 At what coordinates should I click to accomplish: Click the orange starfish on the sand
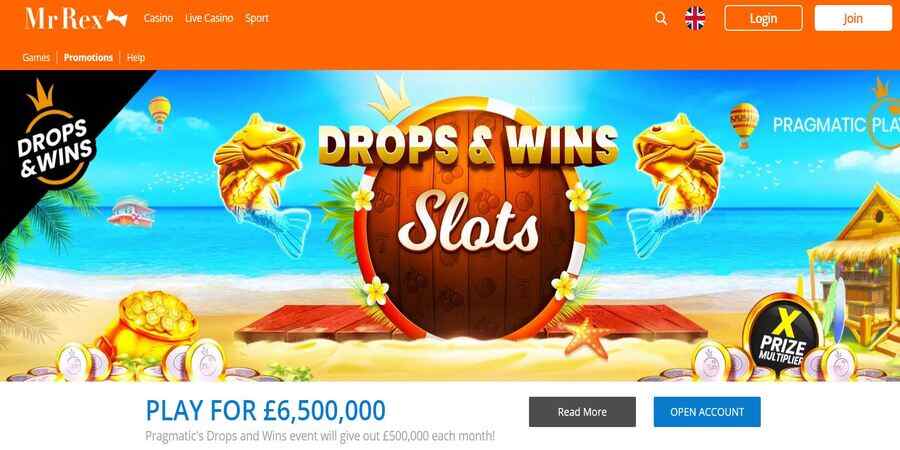coord(585,337)
